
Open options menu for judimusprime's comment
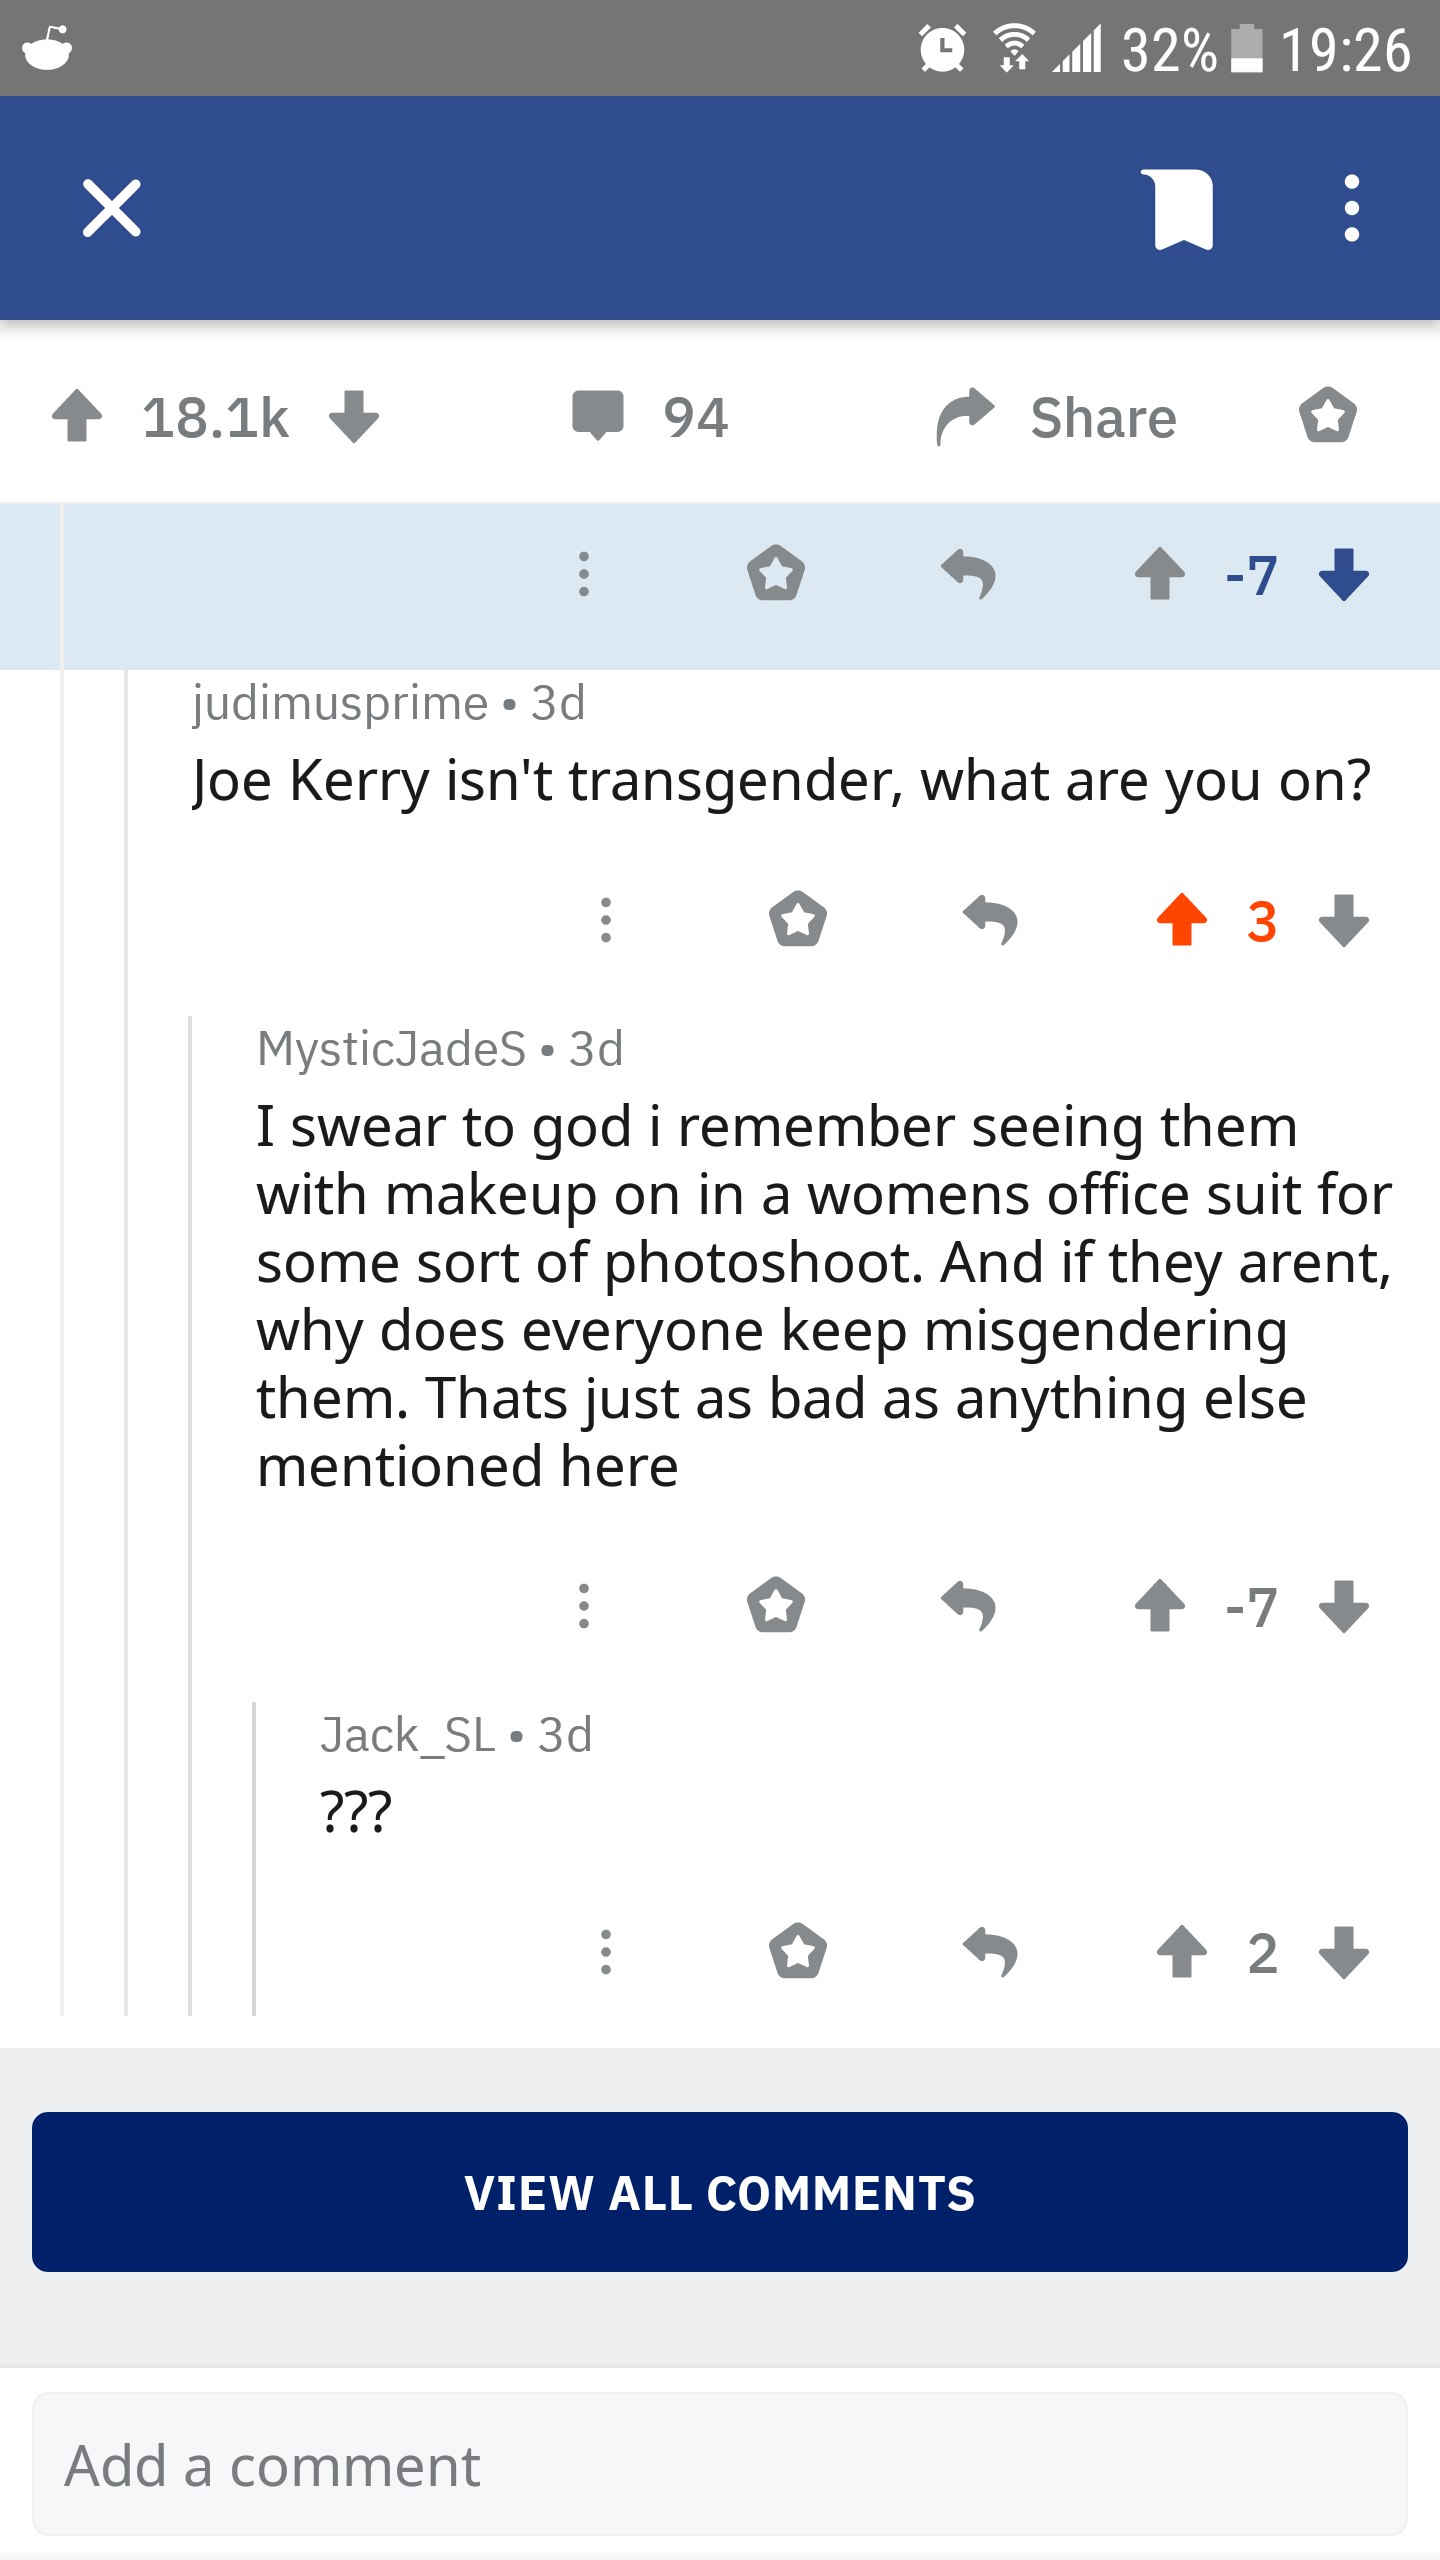(x=605, y=920)
